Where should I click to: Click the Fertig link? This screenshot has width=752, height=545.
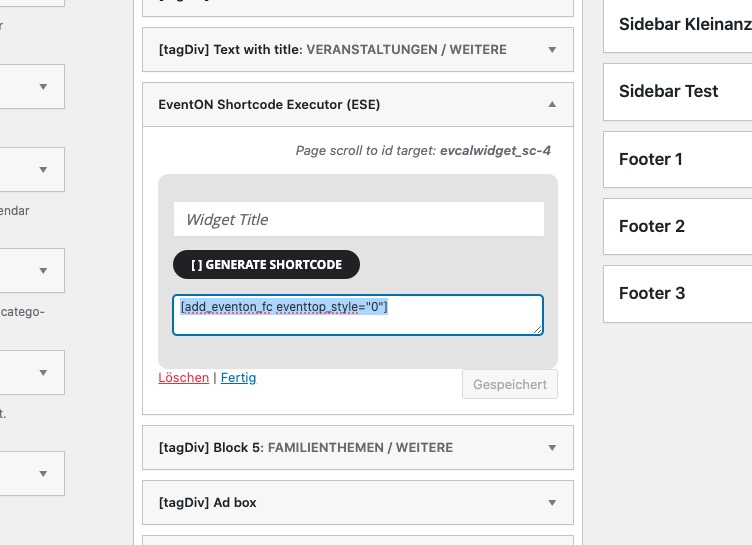coord(238,378)
